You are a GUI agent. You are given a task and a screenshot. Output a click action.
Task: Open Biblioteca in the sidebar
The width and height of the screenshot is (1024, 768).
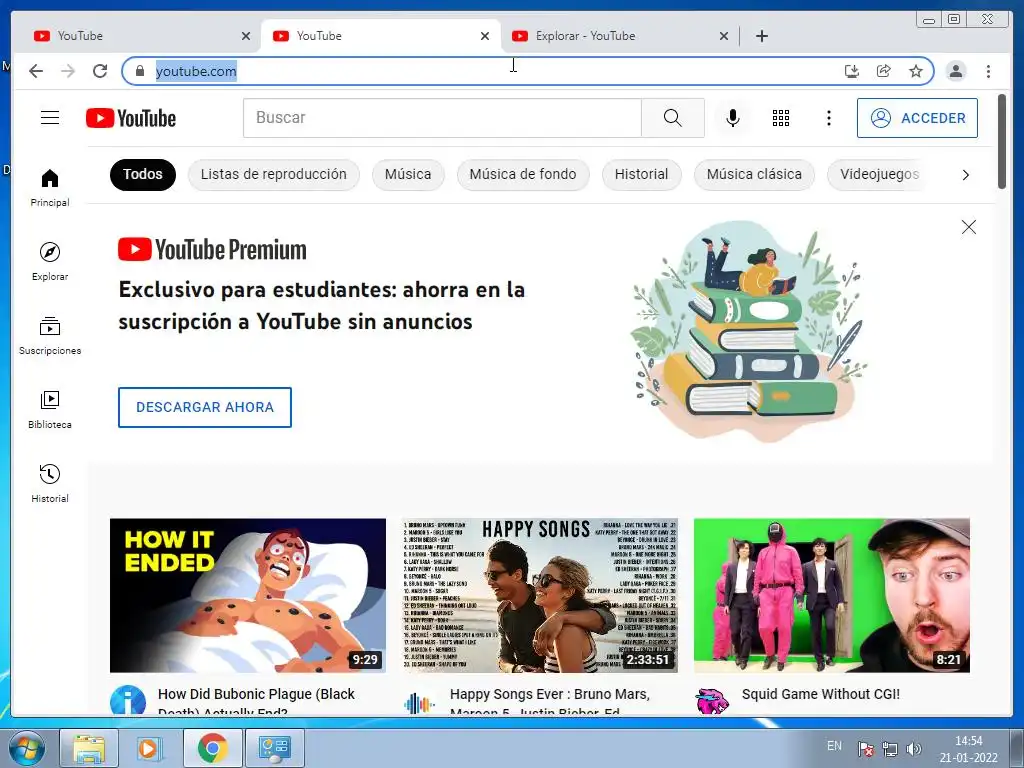pos(50,409)
